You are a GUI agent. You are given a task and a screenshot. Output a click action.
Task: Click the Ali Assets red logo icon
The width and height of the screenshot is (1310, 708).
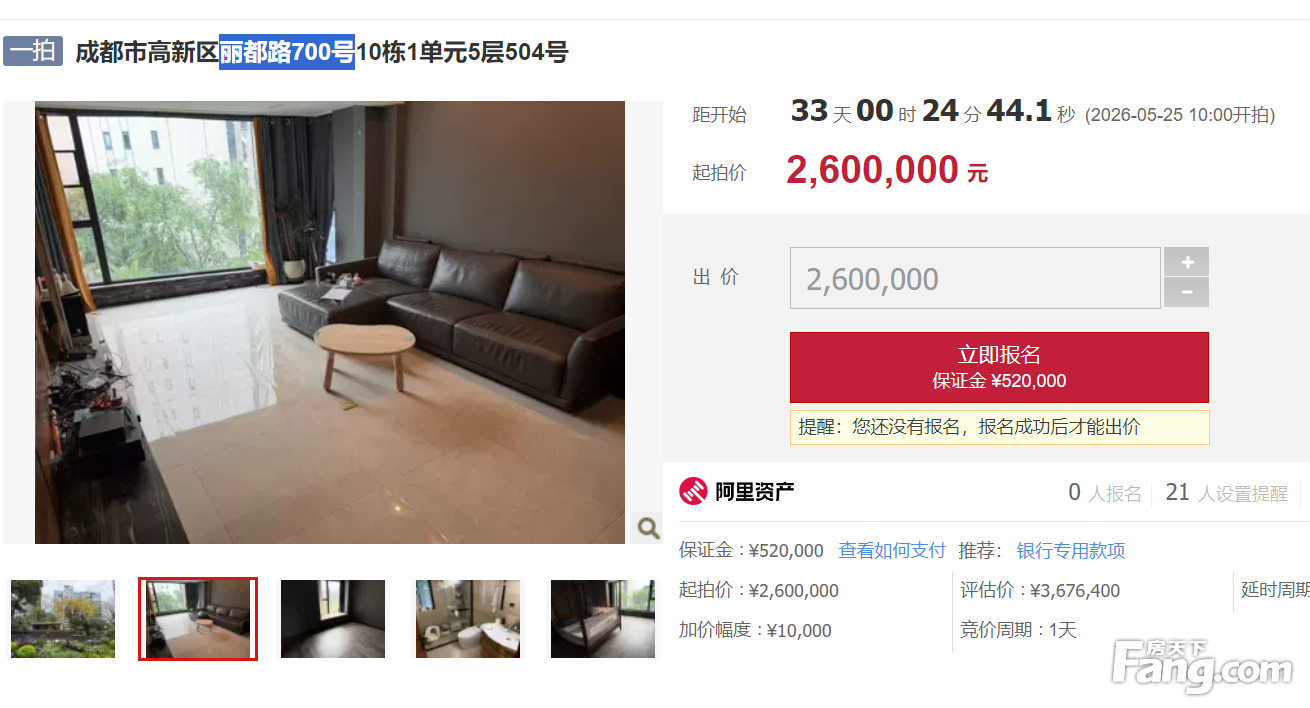[693, 492]
